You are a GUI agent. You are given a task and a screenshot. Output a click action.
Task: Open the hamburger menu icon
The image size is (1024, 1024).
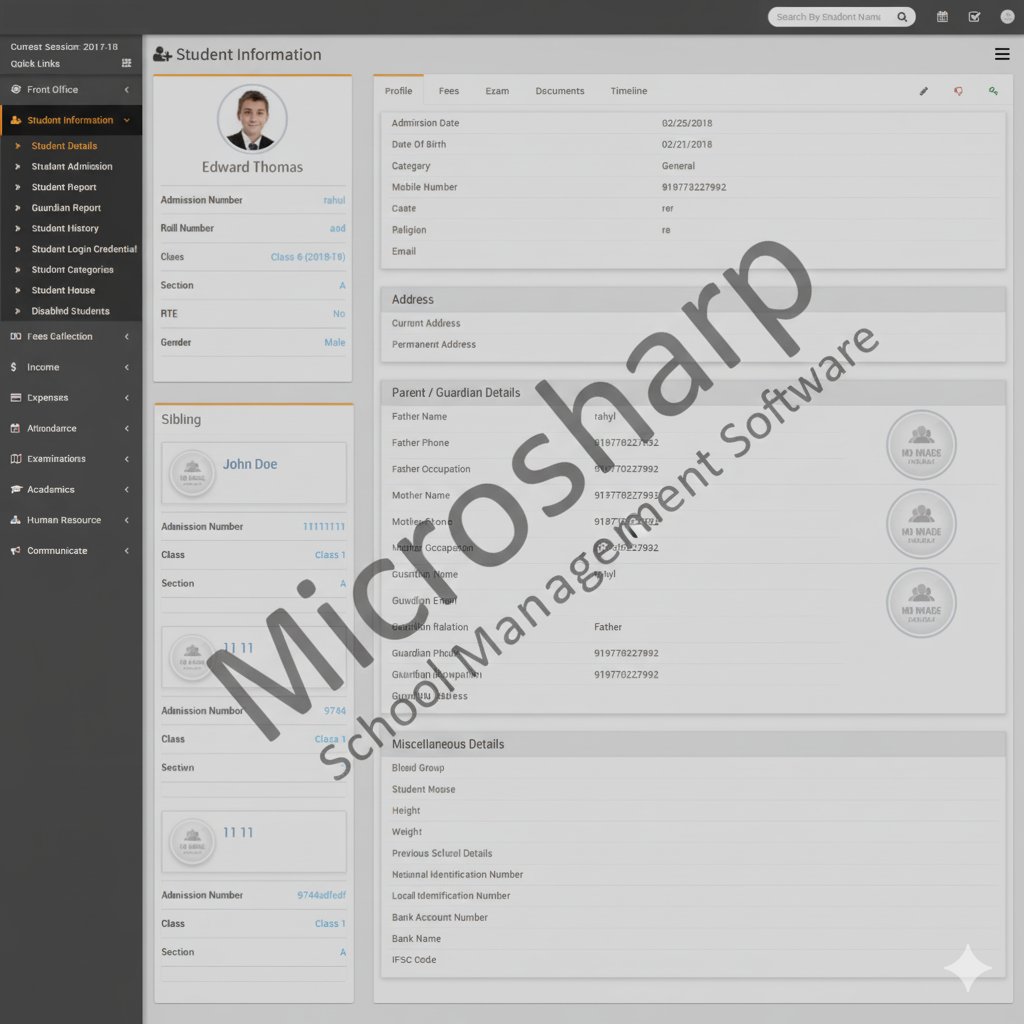click(1001, 54)
